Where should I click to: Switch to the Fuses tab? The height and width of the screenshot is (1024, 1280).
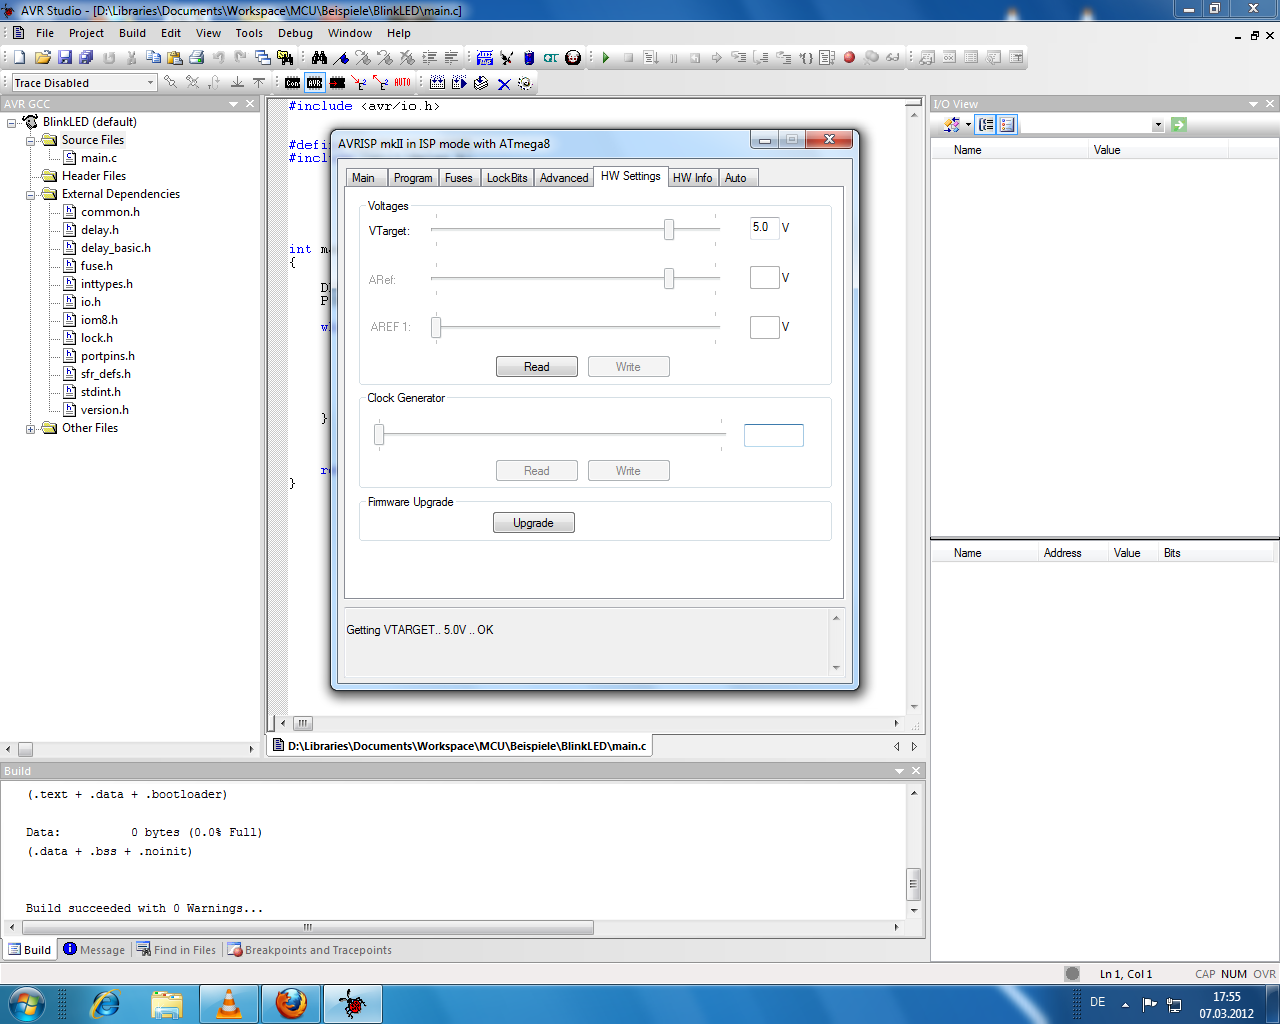459,178
